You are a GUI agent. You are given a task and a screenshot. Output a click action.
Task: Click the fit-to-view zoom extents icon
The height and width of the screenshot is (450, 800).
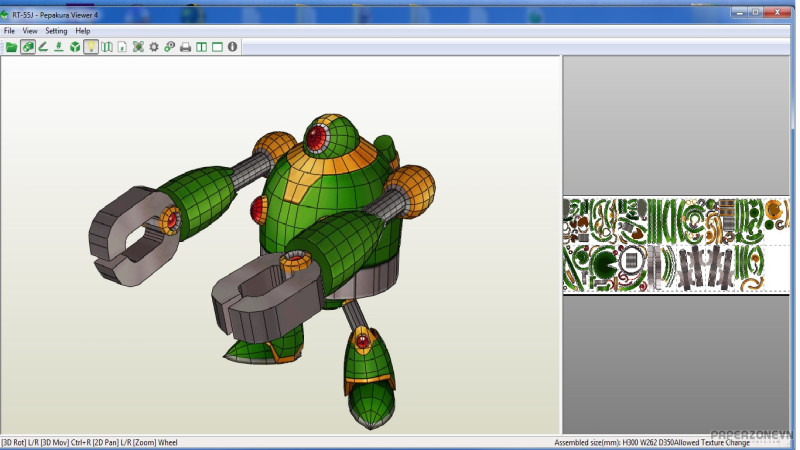pyautogui.click(x=138, y=47)
